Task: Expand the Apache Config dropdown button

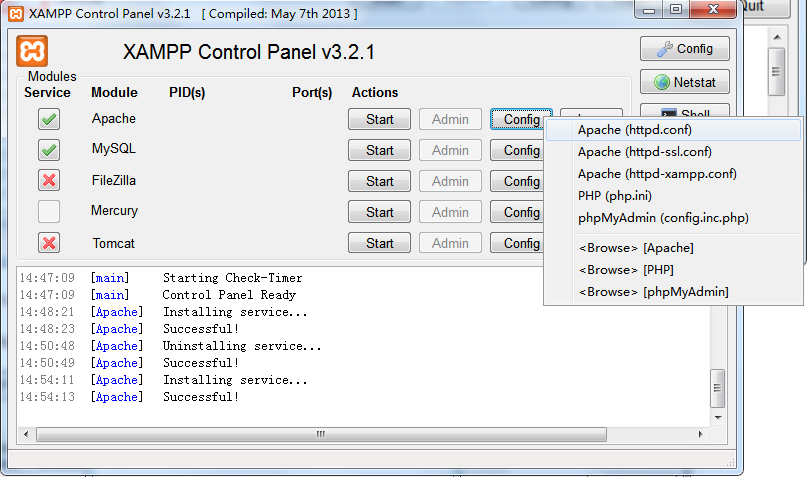Action: 521,119
